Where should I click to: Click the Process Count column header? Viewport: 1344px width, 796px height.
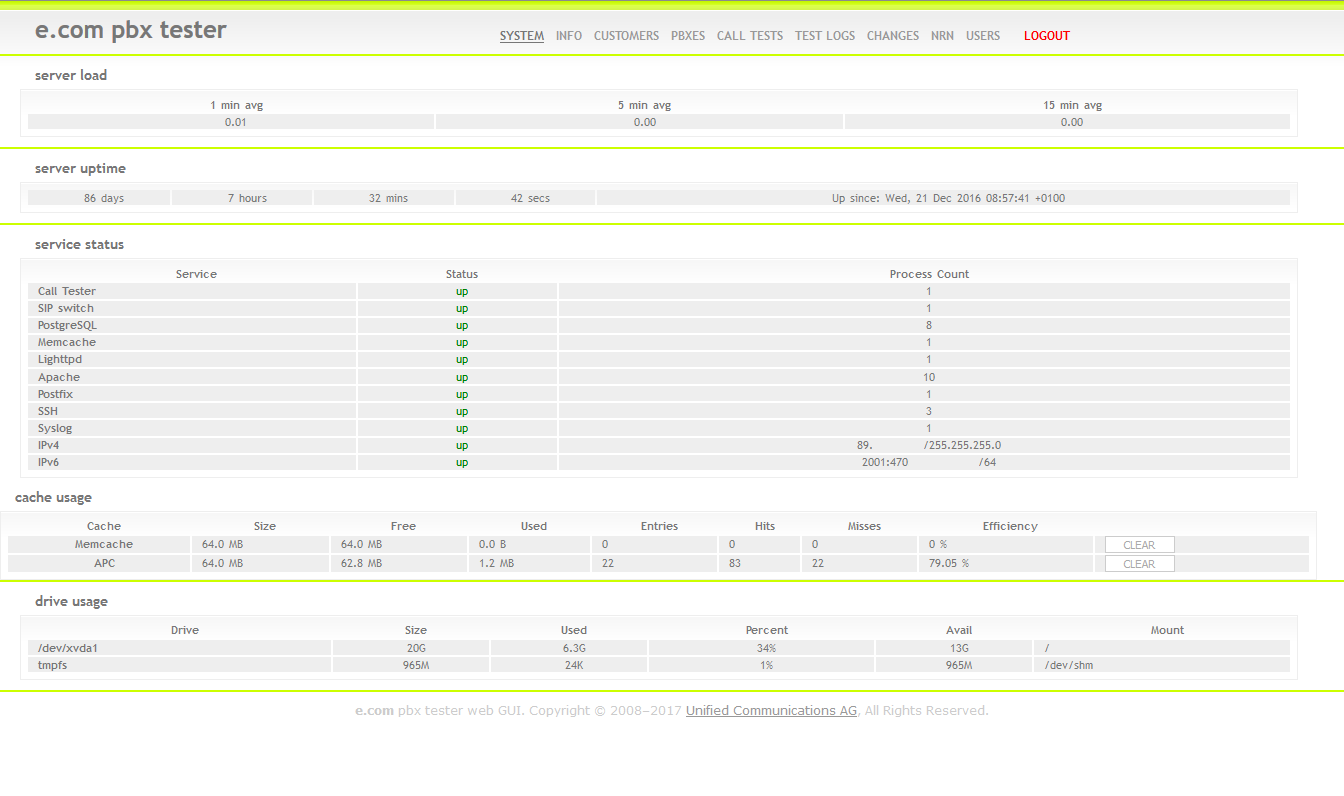tap(929, 274)
